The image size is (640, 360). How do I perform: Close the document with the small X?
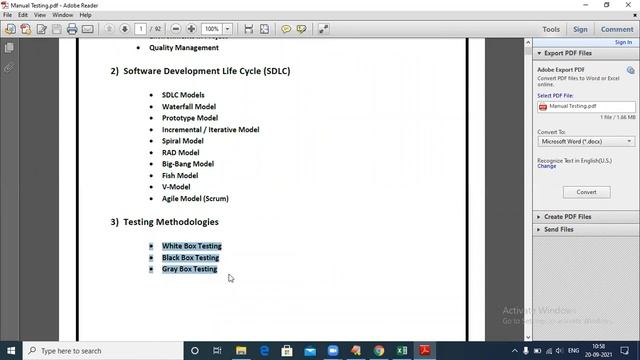(635, 15)
